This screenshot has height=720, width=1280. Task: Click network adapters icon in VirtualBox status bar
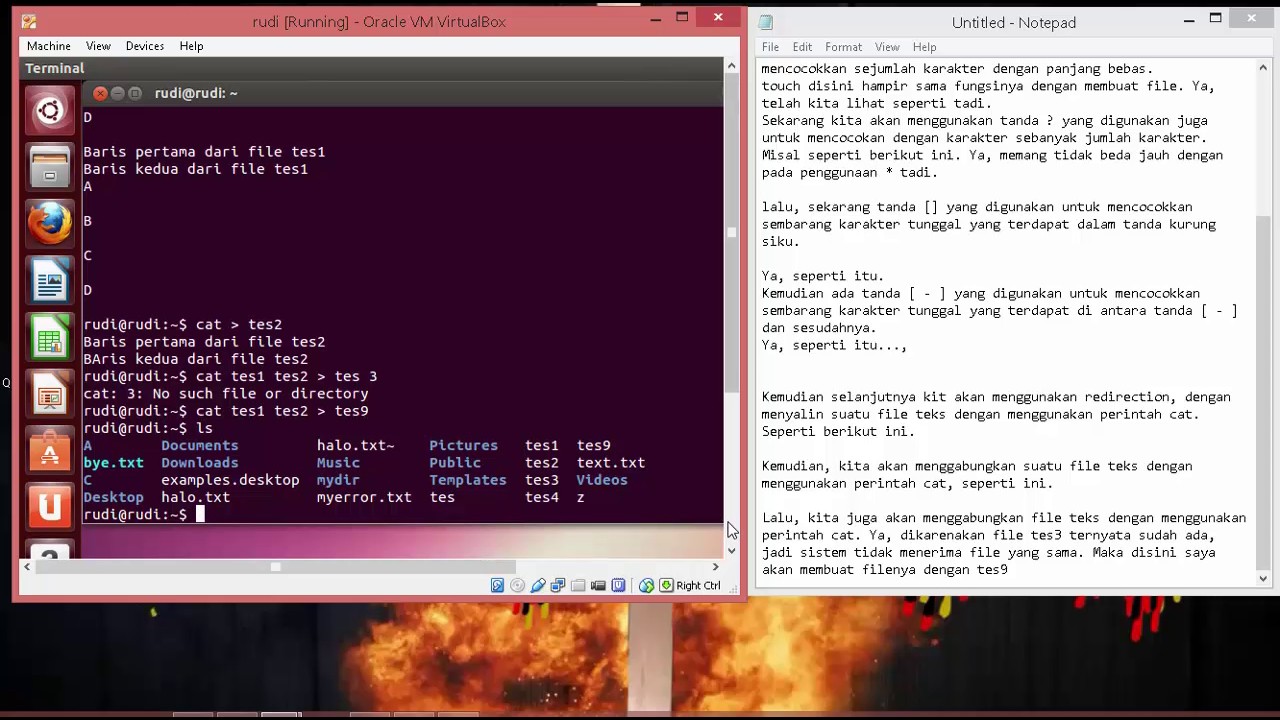pyautogui.click(x=558, y=586)
